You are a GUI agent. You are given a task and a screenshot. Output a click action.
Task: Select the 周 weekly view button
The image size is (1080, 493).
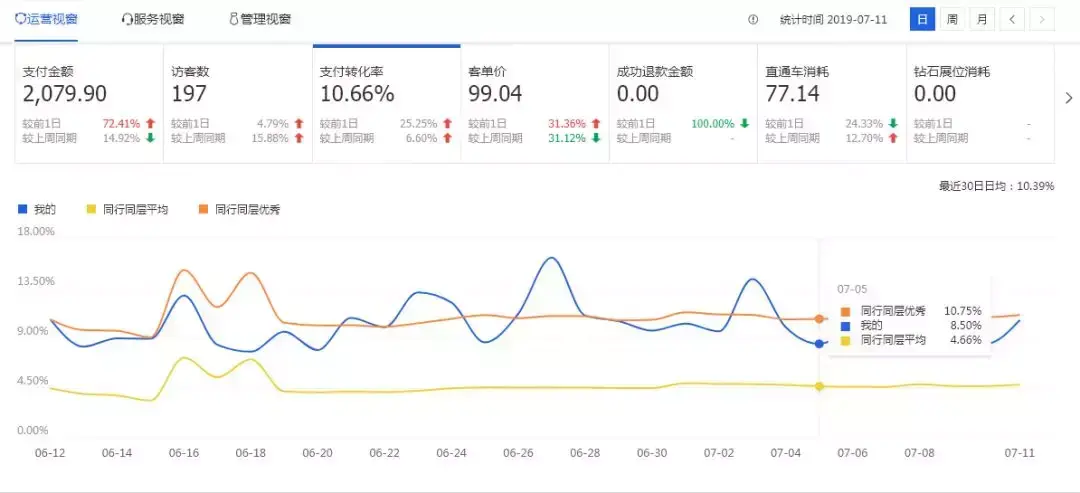[952, 19]
